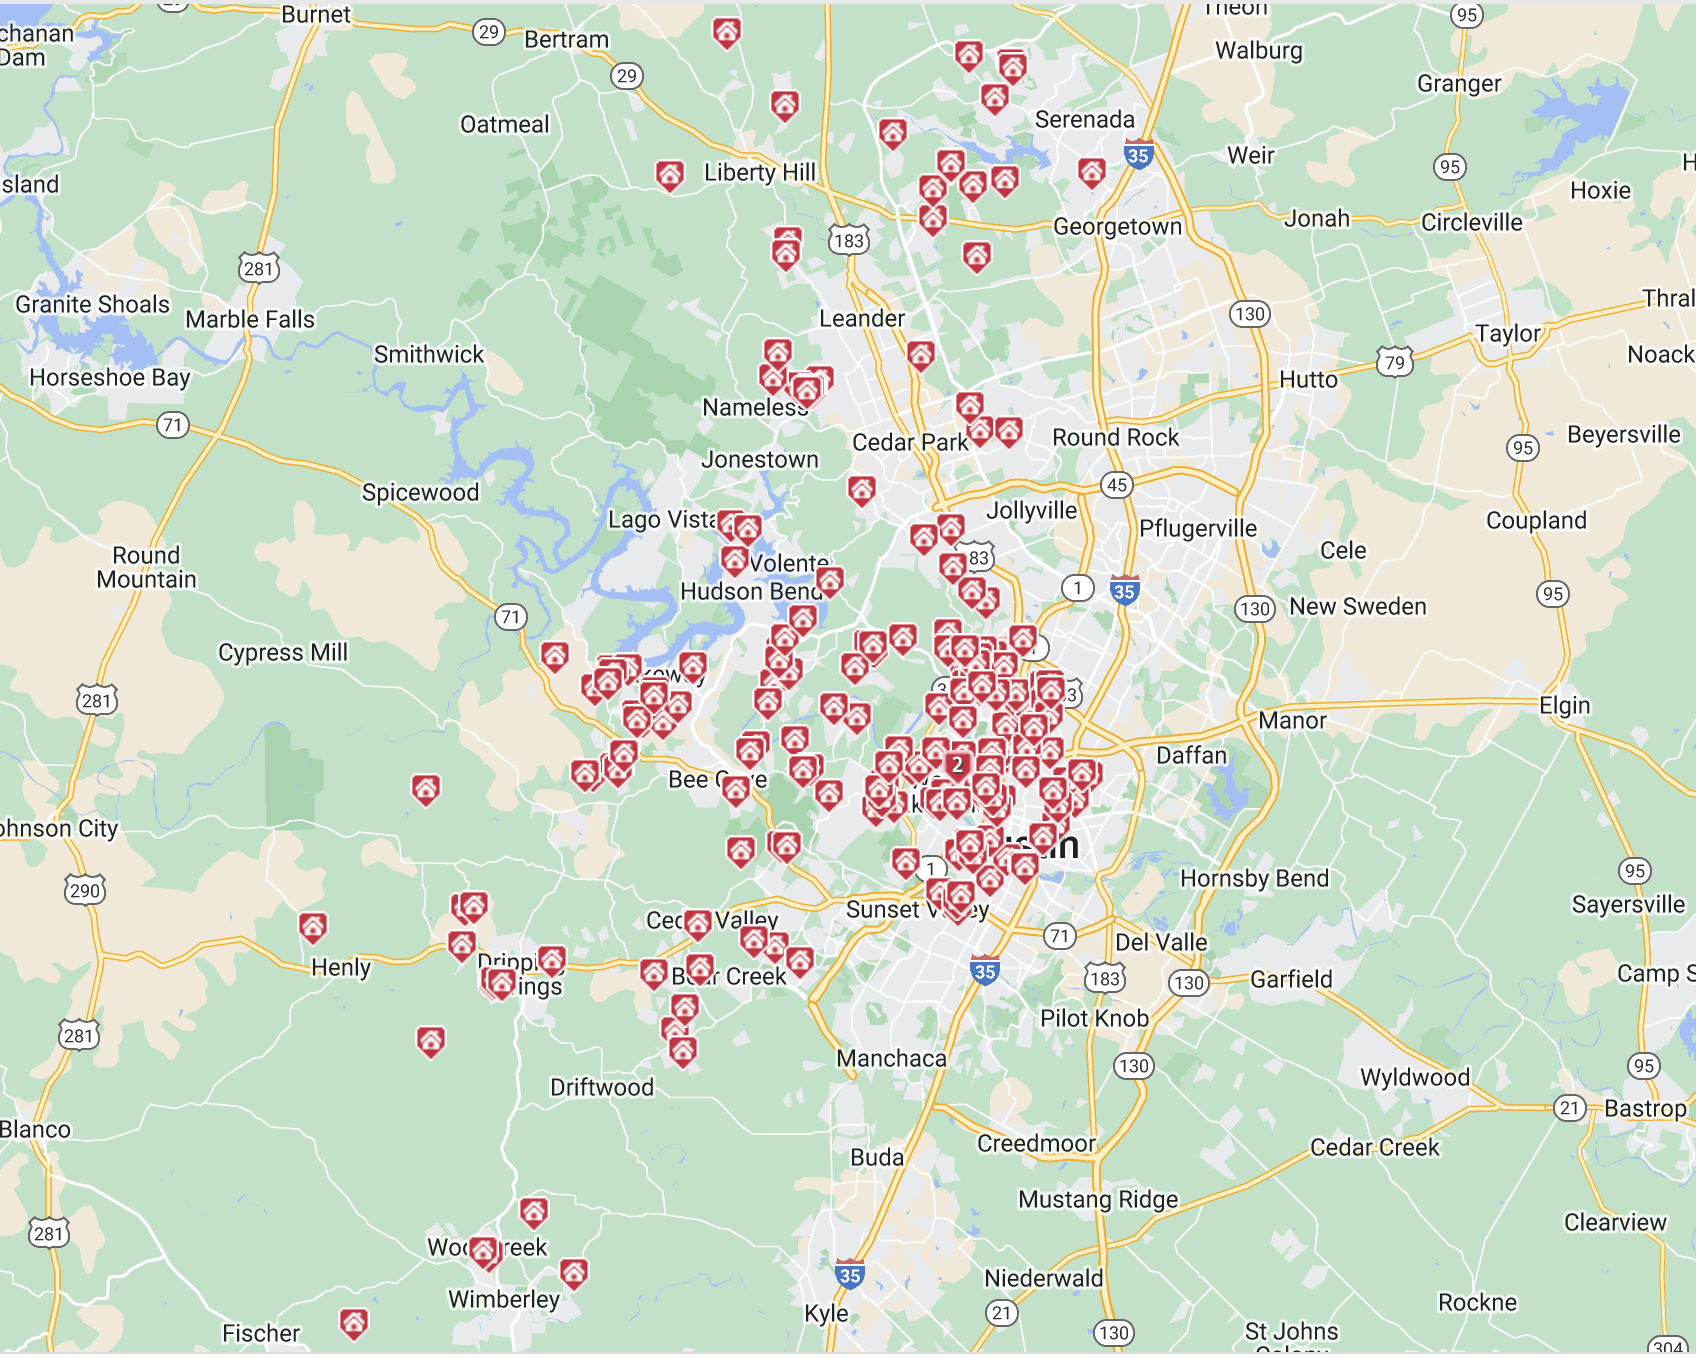Click the Elgin label
The image size is (1696, 1358).
coord(1564,706)
